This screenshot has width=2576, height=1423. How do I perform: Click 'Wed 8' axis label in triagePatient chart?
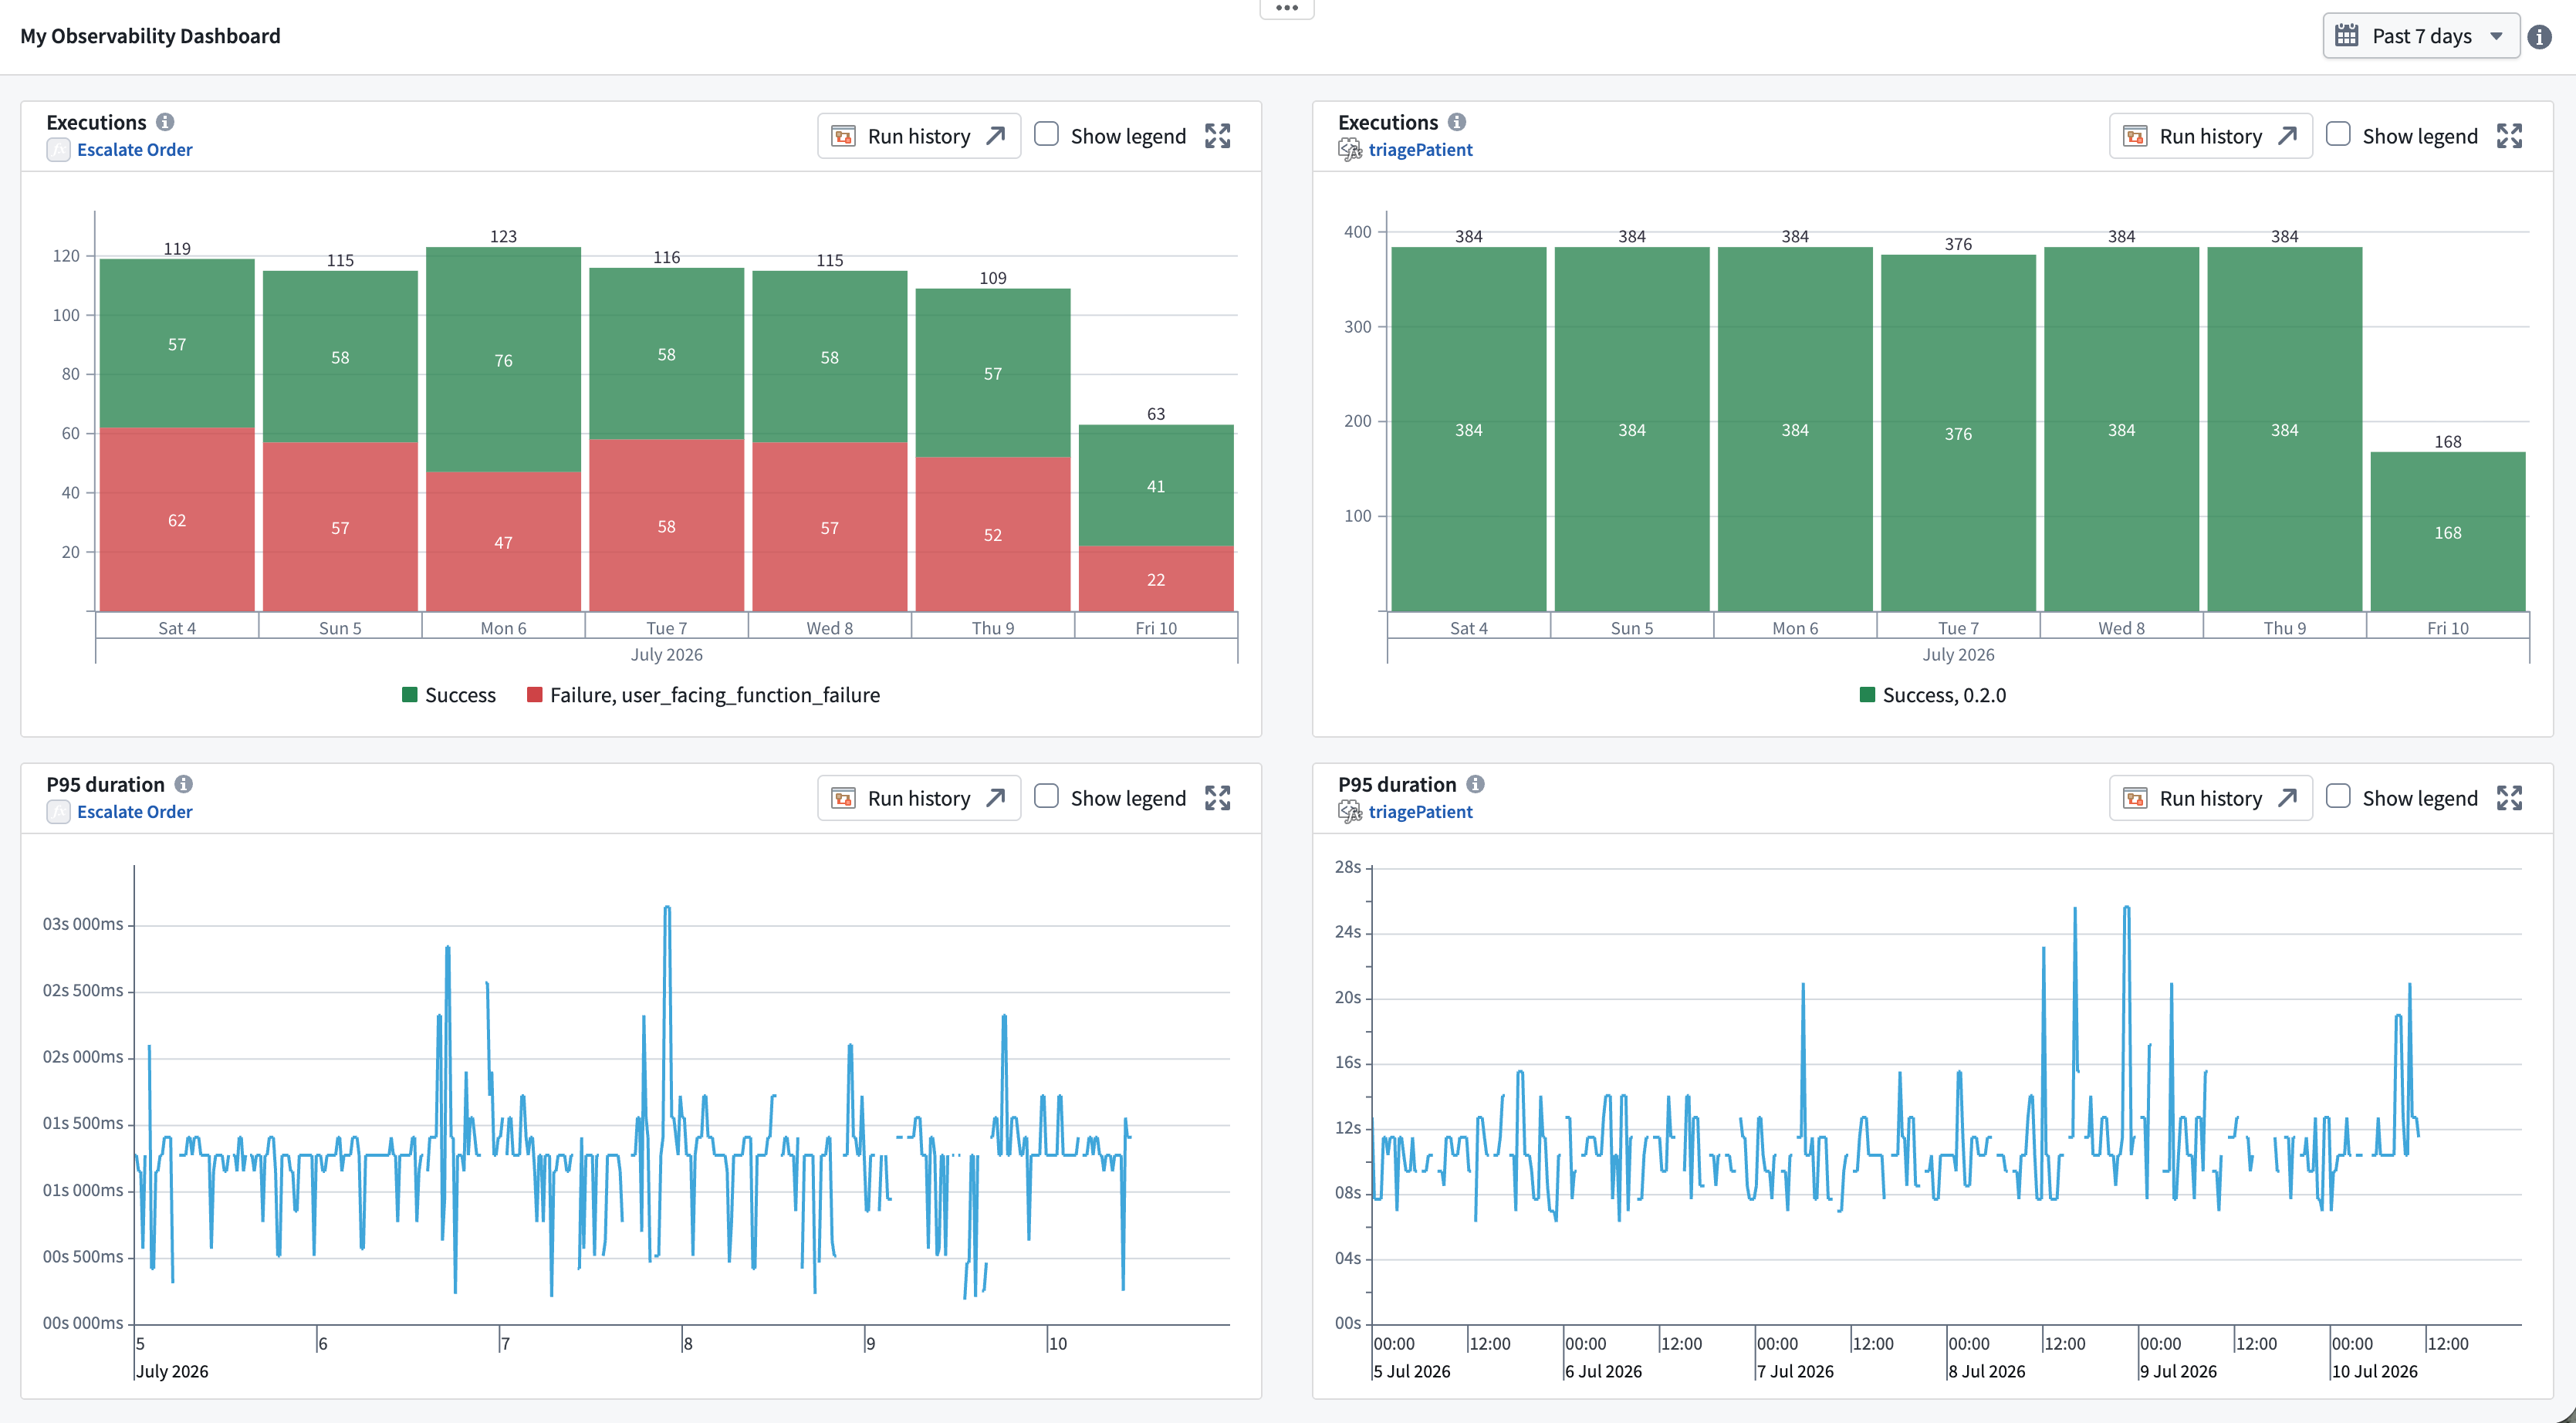(2121, 628)
